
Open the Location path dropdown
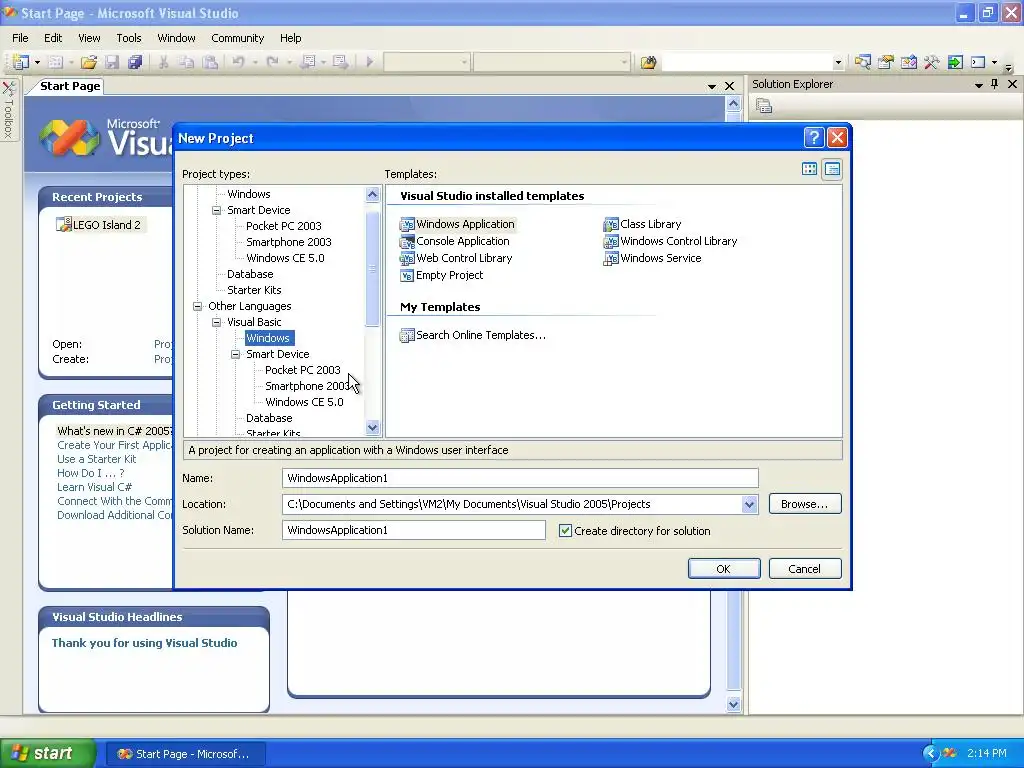[x=749, y=504]
